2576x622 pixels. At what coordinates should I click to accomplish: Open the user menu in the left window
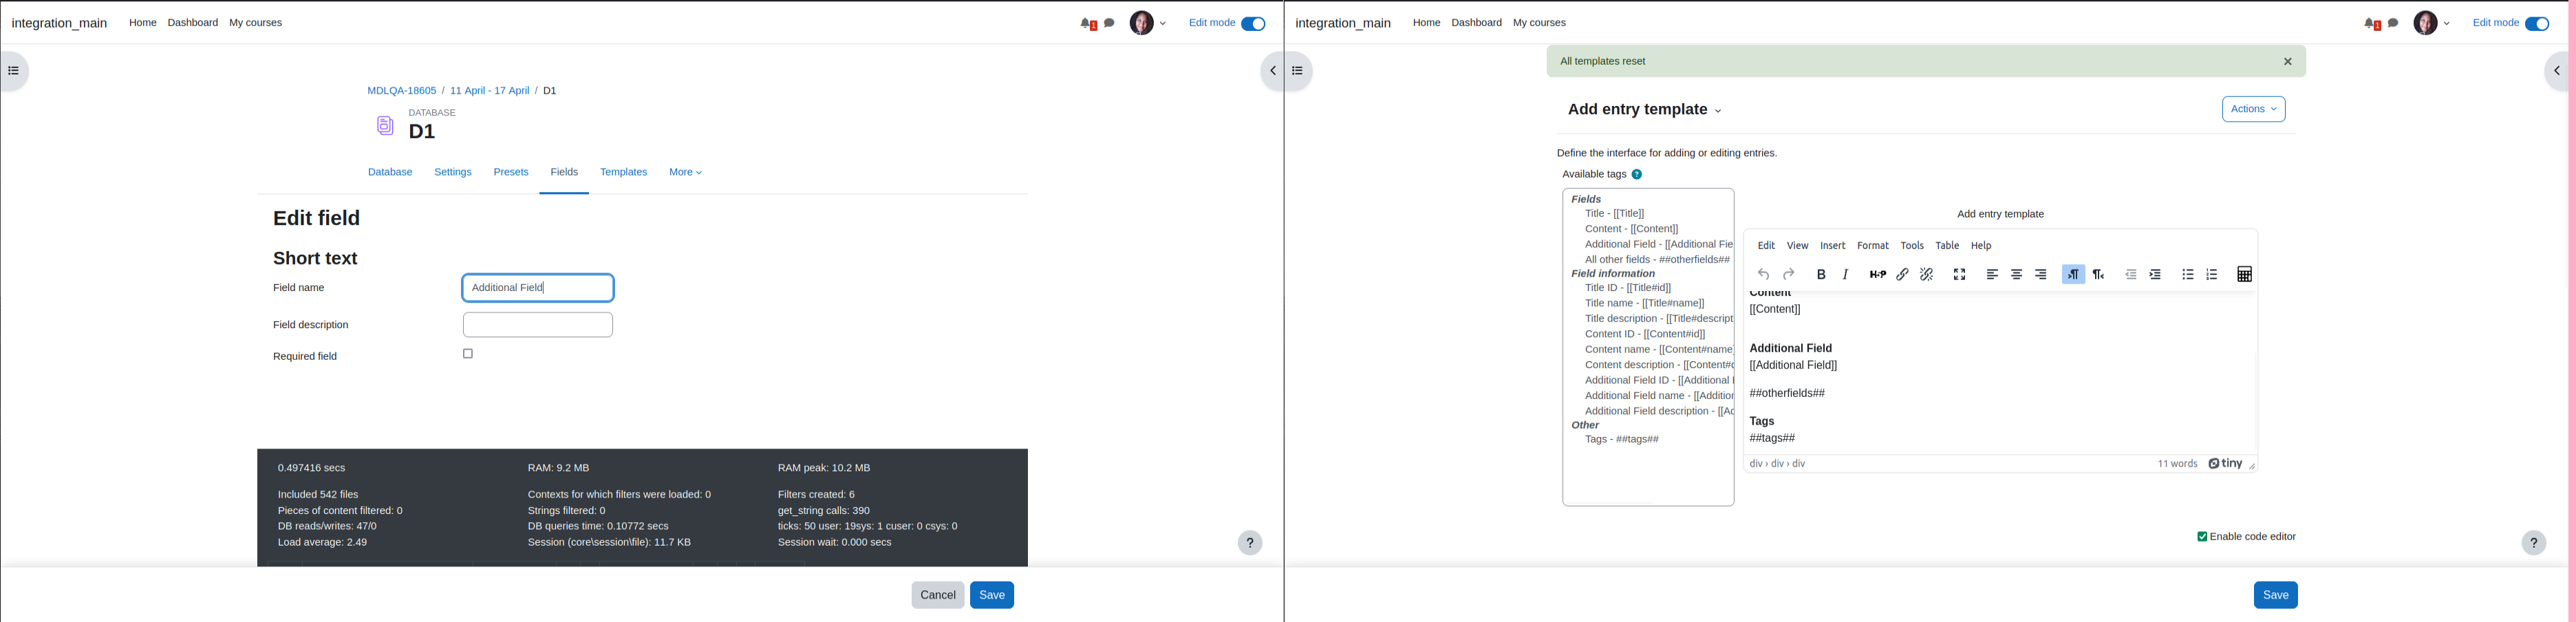(1148, 23)
